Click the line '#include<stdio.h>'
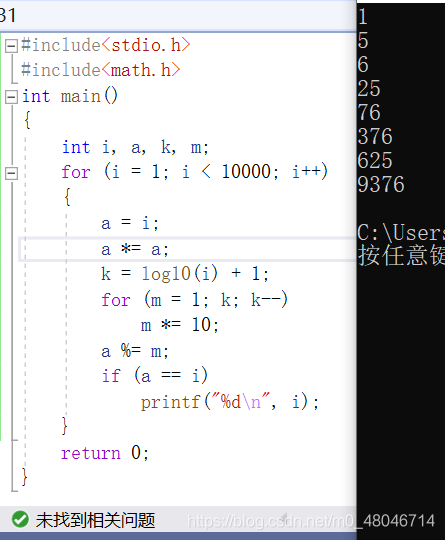Viewport: 445px width, 540px height. [105, 45]
